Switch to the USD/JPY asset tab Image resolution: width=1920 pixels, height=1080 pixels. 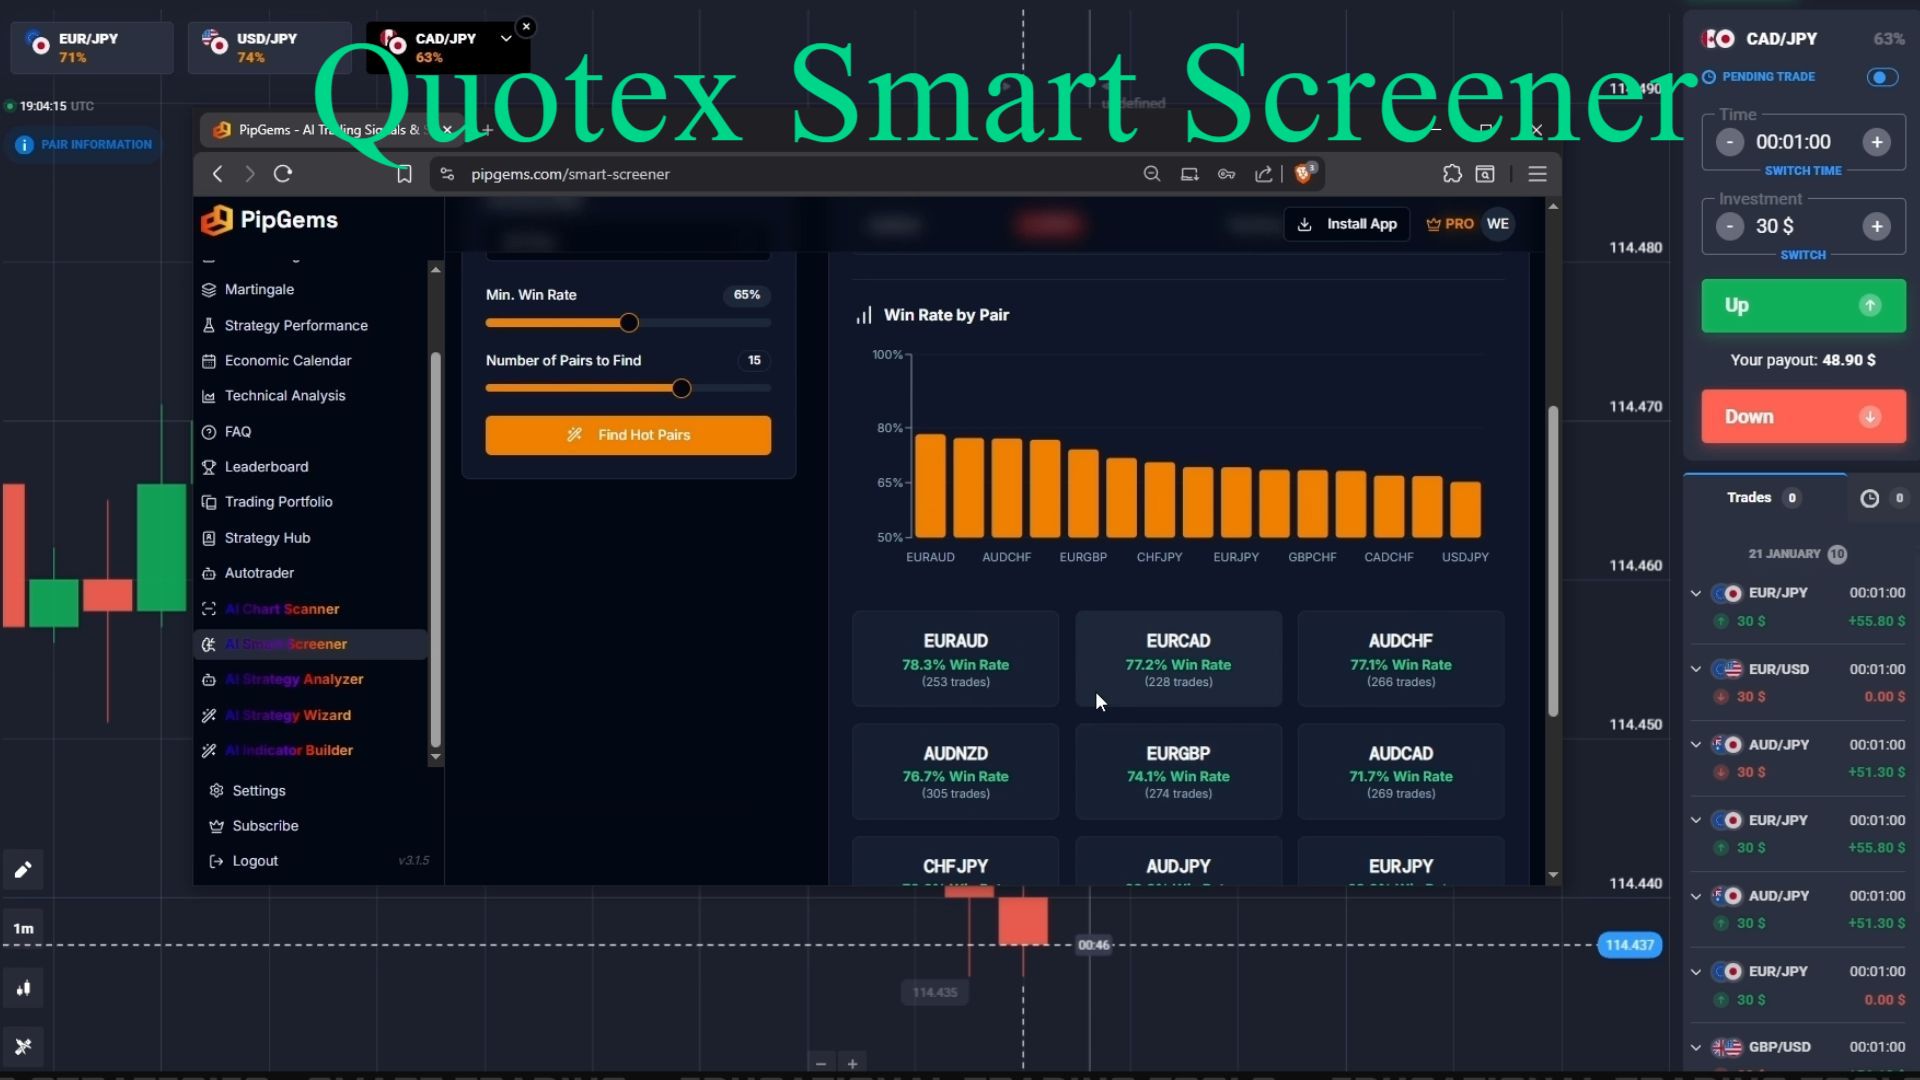tap(267, 47)
